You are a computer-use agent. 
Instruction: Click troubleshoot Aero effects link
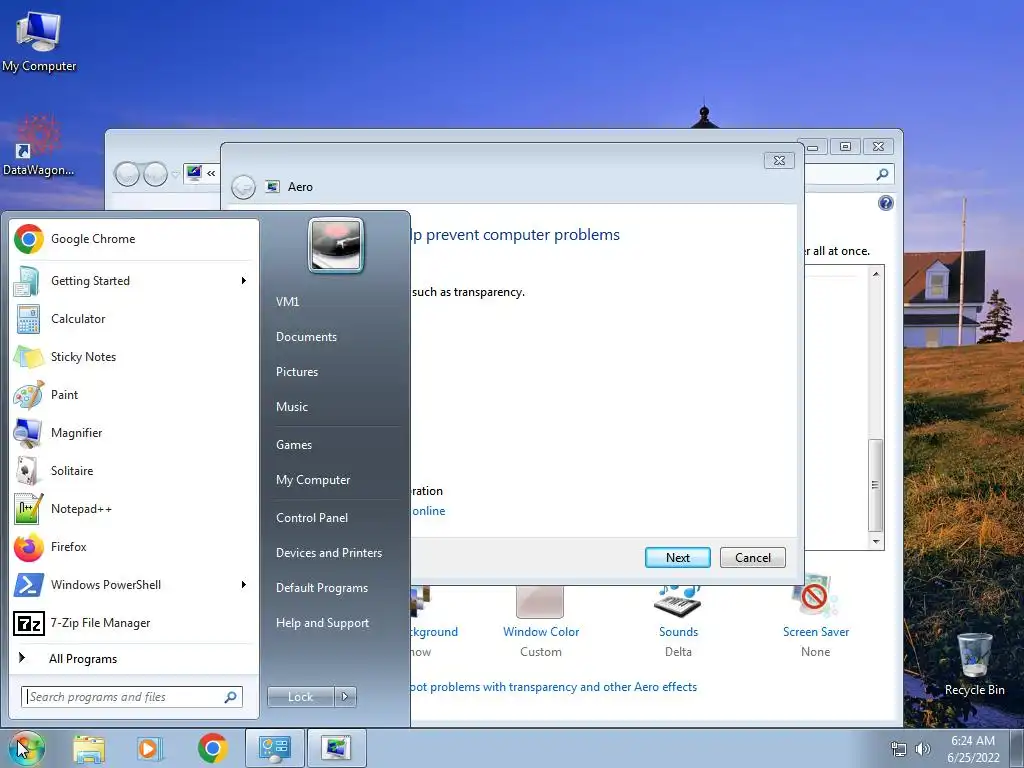click(554, 687)
